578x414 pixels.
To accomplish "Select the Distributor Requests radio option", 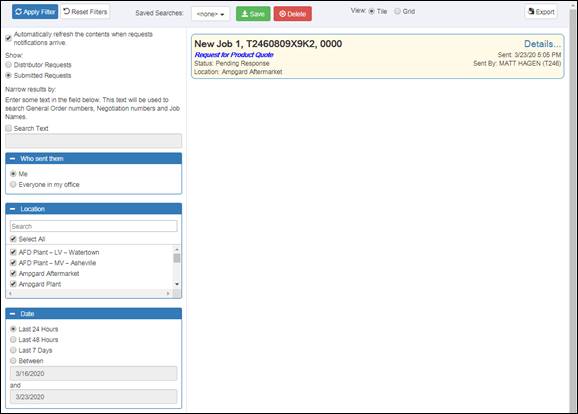I will point(8,65).
